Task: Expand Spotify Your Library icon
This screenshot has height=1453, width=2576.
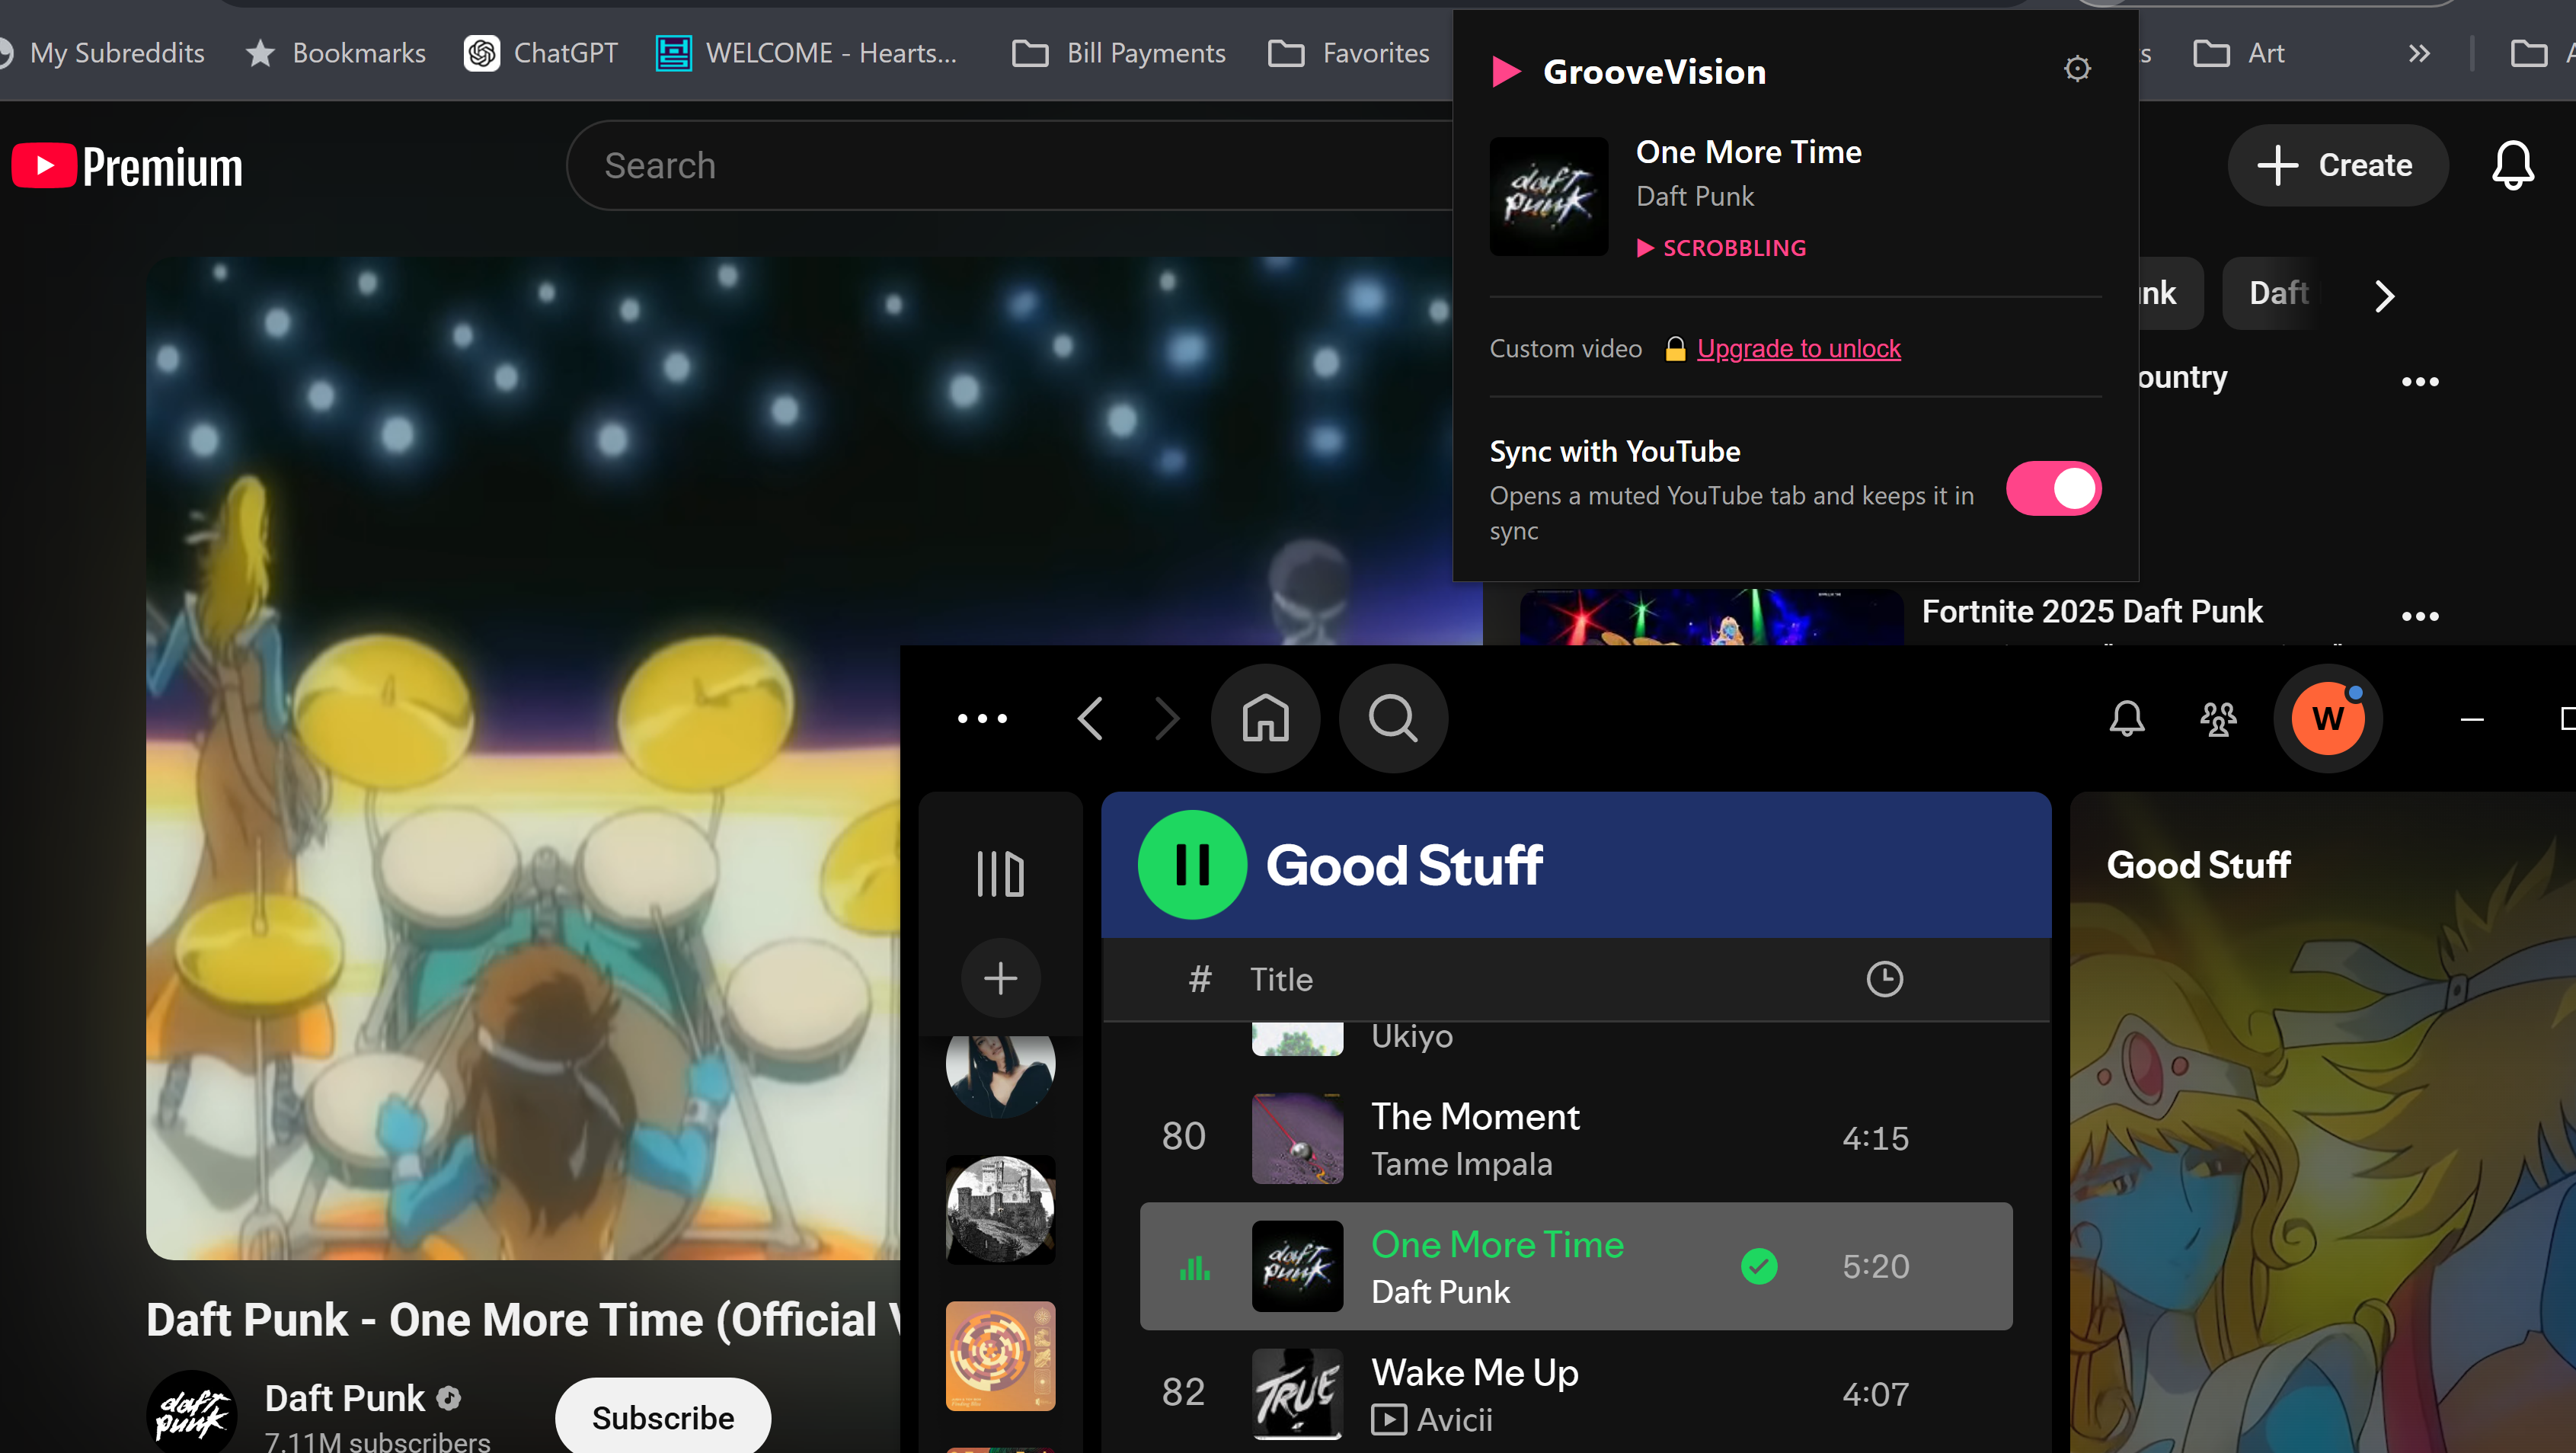Action: tap(1000, 874)
